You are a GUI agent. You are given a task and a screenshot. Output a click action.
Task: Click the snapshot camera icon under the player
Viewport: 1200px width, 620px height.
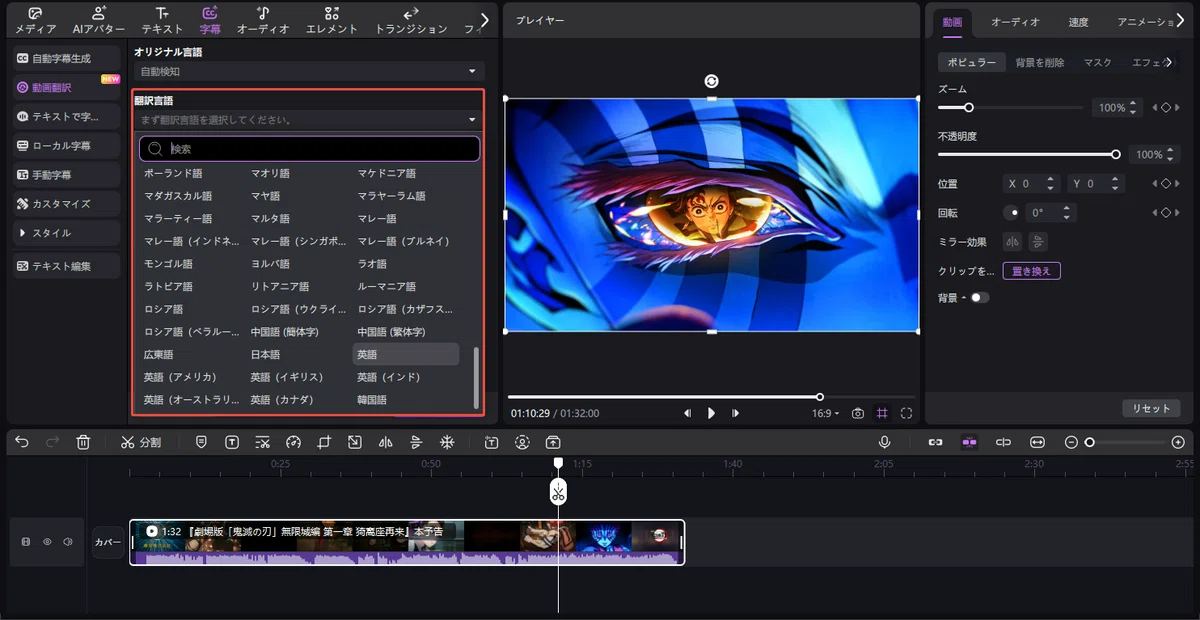(856, 411)
